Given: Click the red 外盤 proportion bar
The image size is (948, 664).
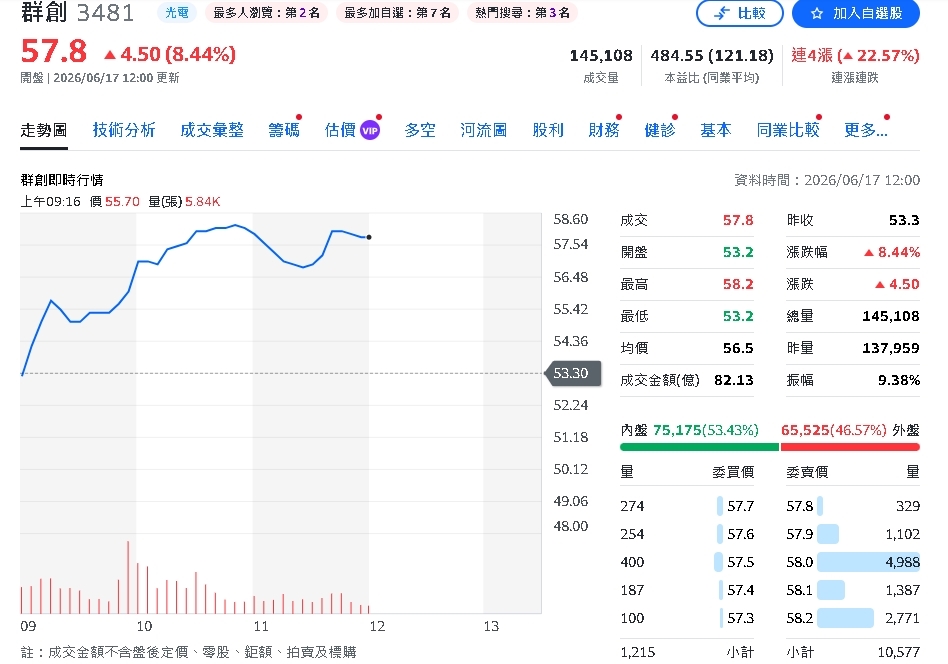Looking at the screenshot, I should 850,447.
